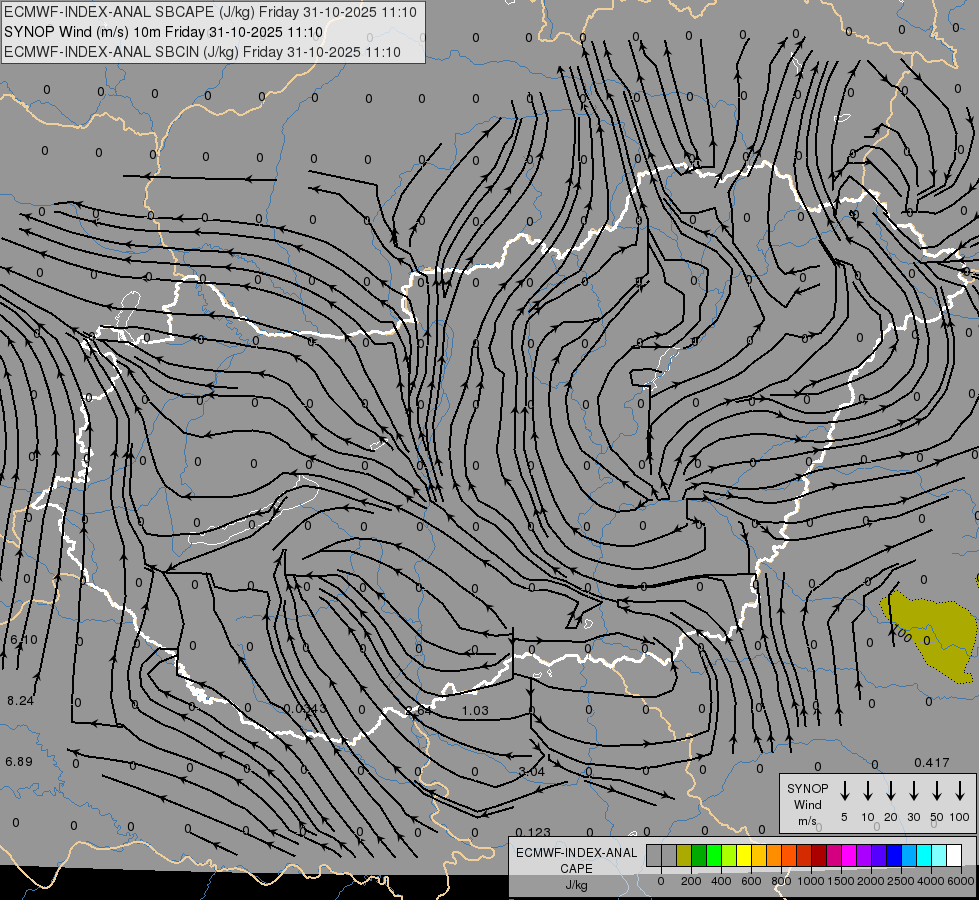
Task: Click the 600 tick label on CAPE scale
Action: pos(751,881)
